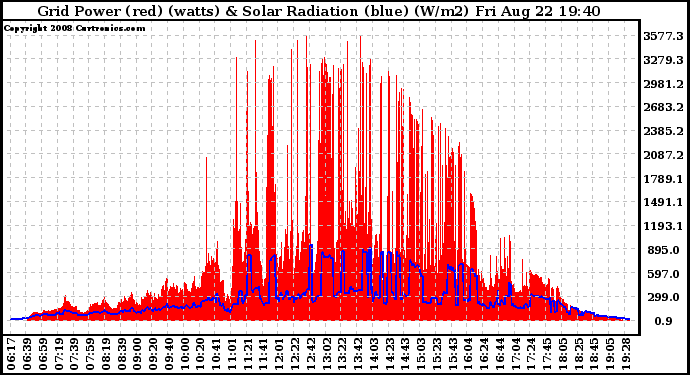Click the x-axis time label 19:28
The image size is (690, 375).
627,354
